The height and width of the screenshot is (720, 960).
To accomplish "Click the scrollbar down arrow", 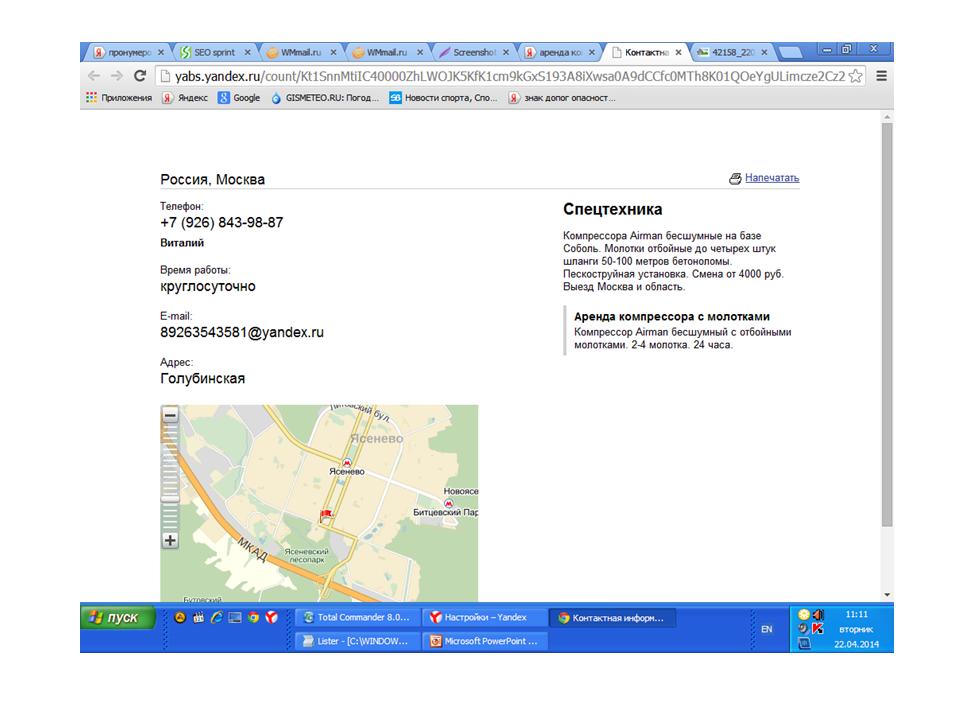I will [887, 594].
